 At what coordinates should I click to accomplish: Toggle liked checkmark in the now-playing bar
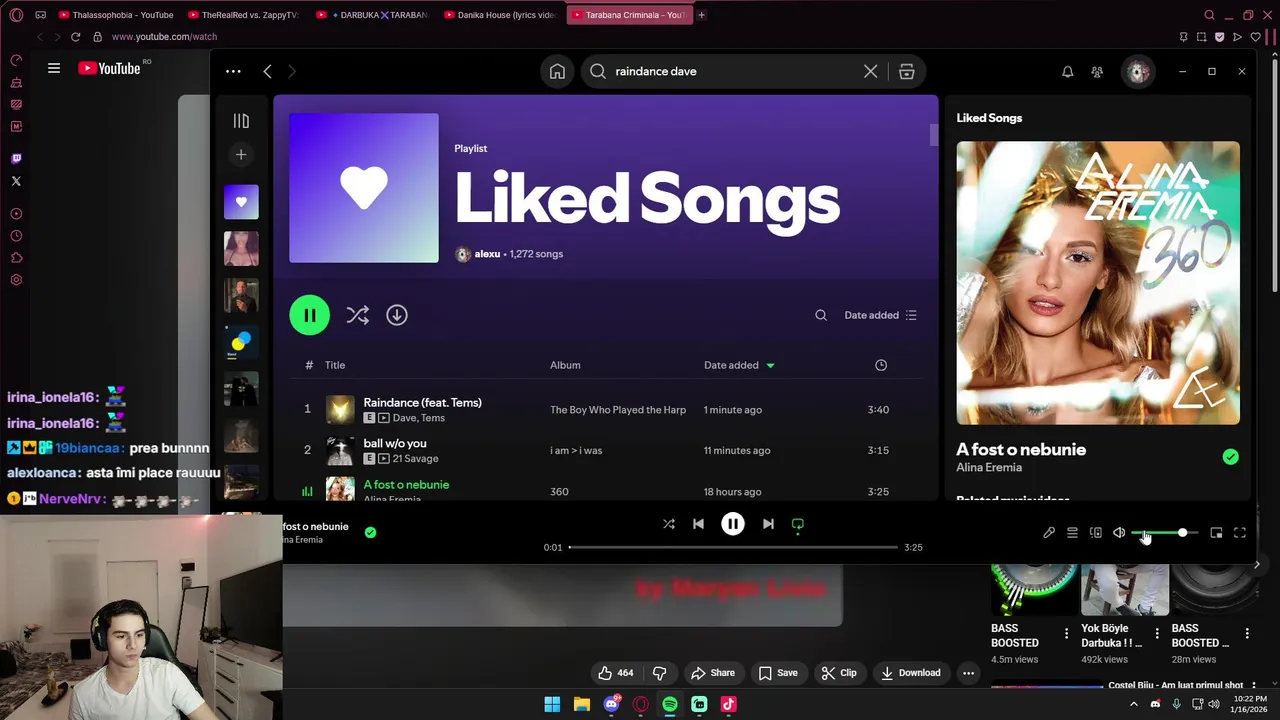[x=370, y=532]
